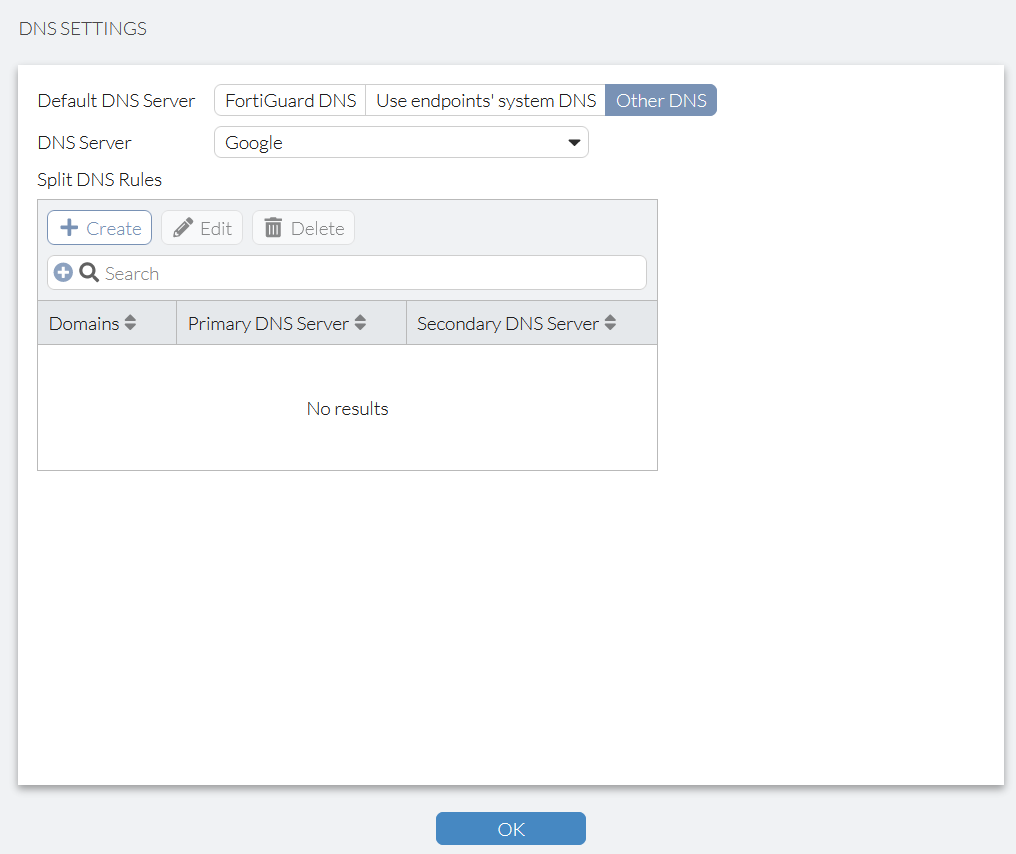Click the OK button to save settings
The height and width of the screenshot is (854, 1016).
[x=510, y=828]
